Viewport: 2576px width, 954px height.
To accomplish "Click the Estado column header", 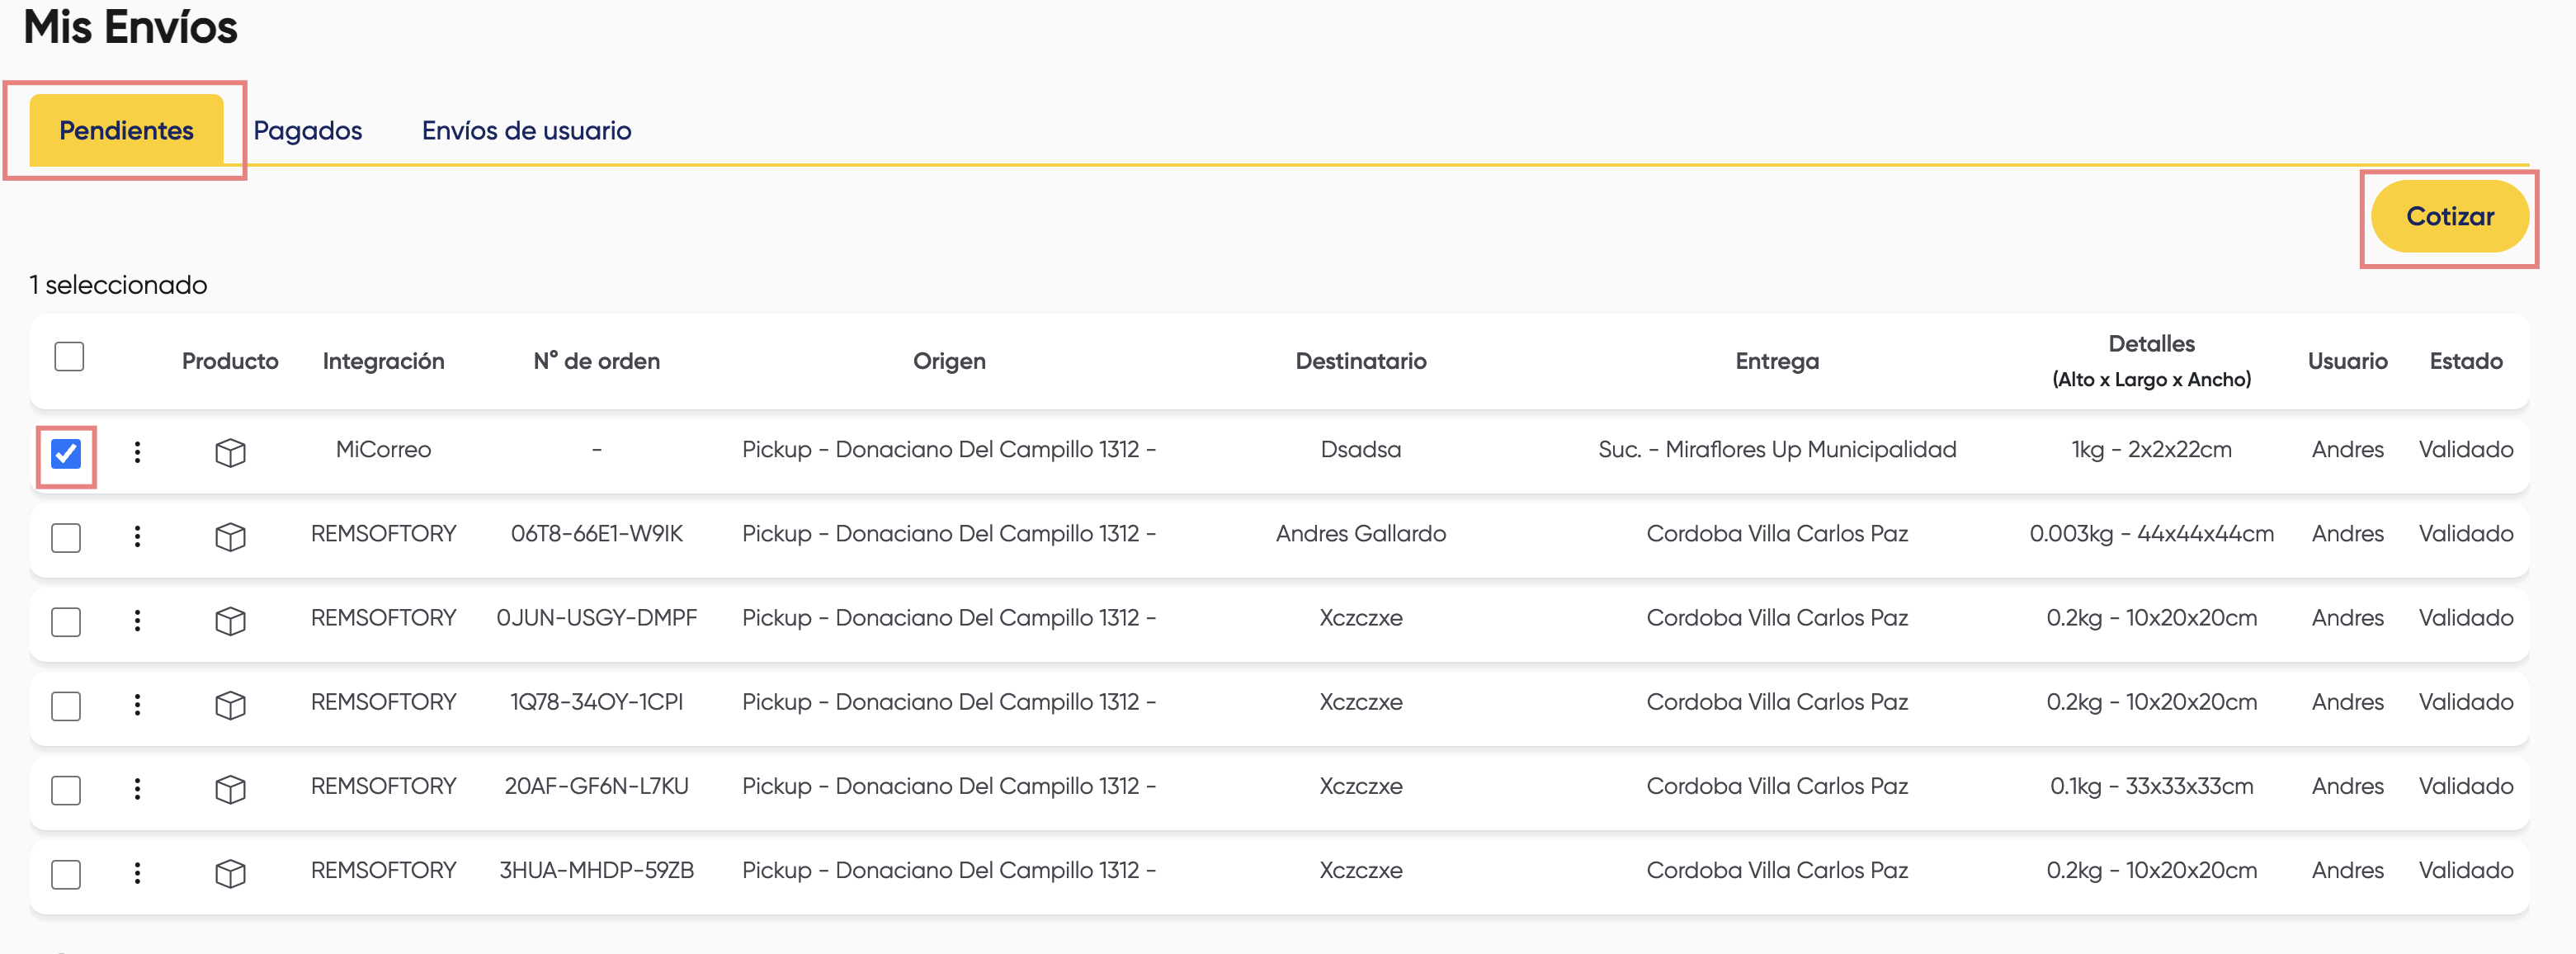I will [2465, 361].
